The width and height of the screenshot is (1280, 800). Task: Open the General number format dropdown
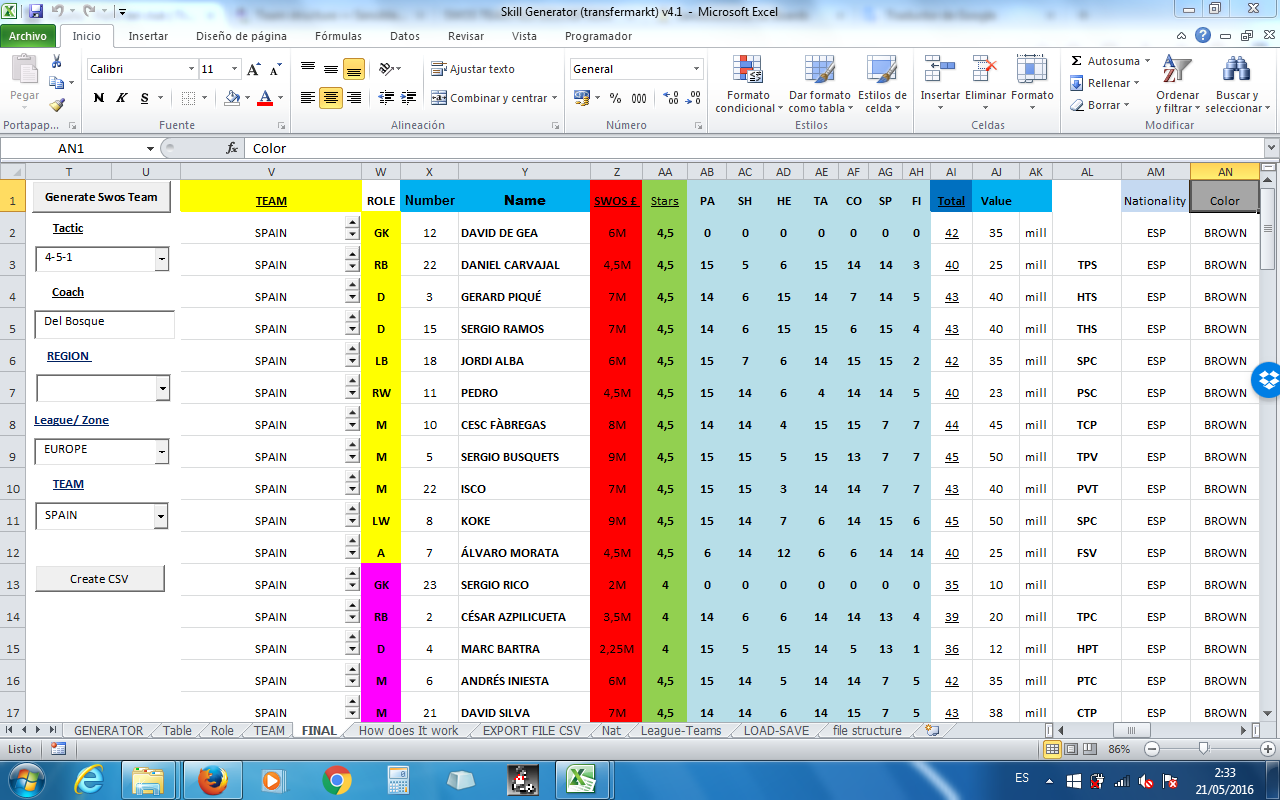click(697, 70)
